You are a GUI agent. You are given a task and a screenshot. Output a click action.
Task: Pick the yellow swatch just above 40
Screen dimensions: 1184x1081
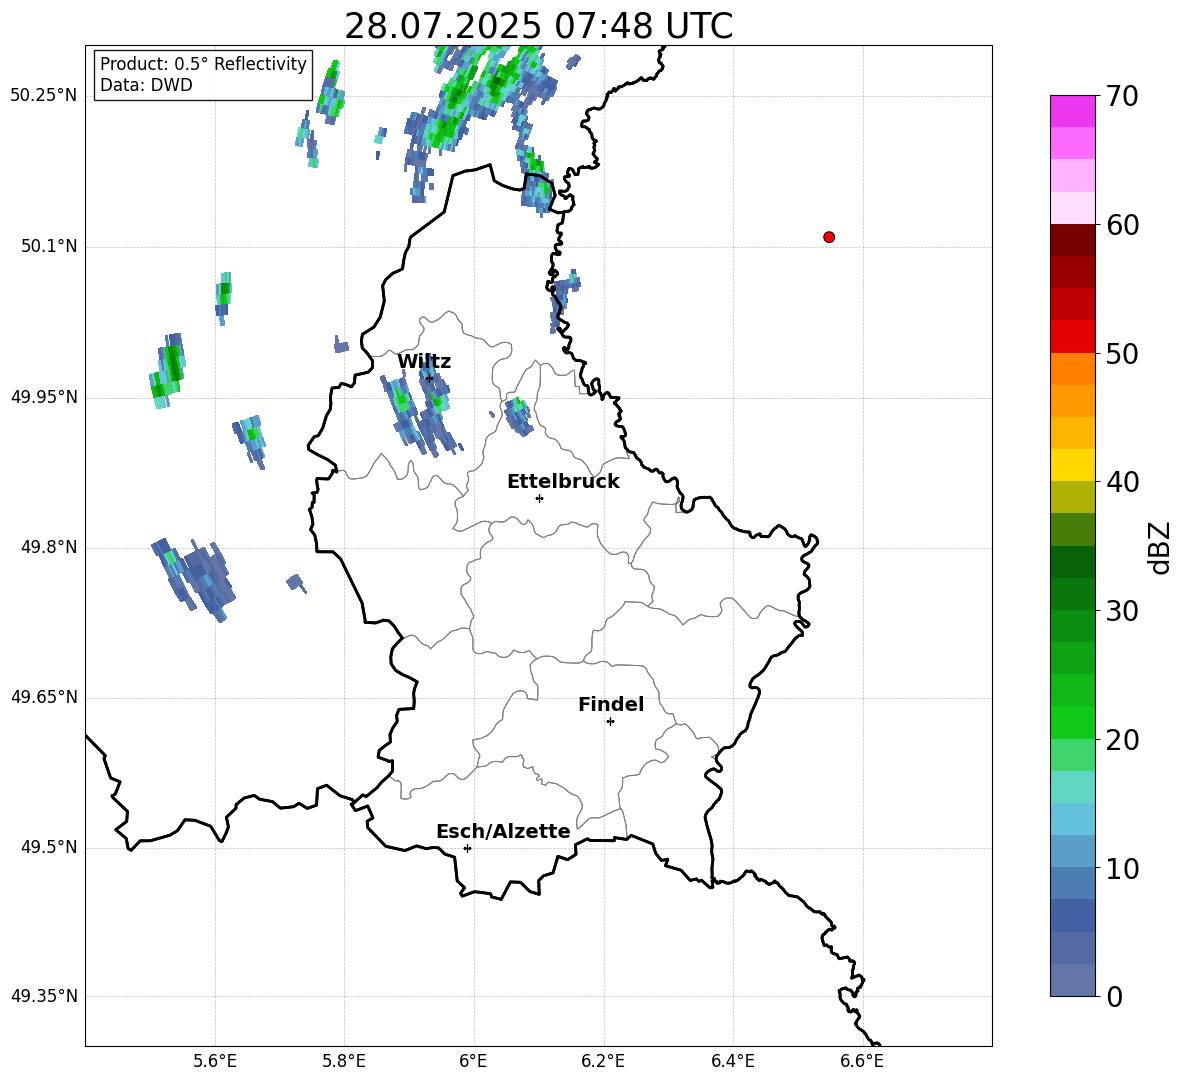click(1072, 465)
